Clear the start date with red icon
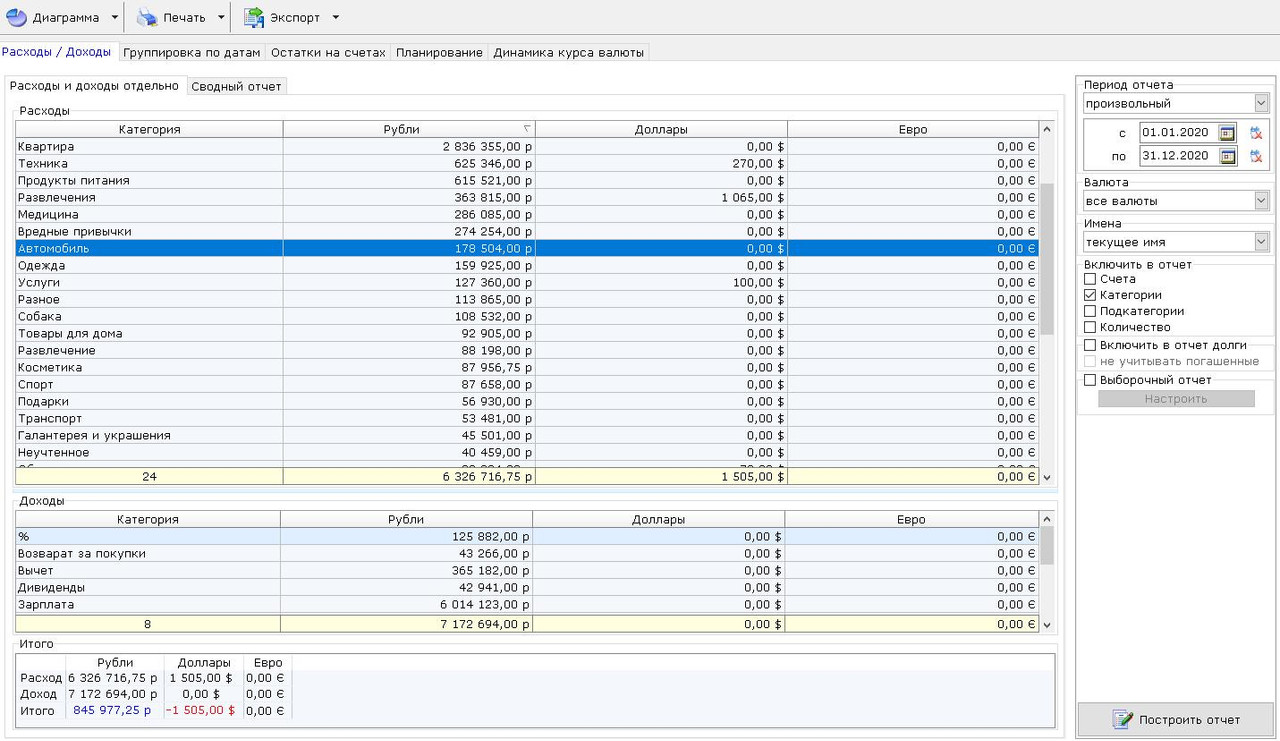The image size is (1280, 741). pos(1256,133)
